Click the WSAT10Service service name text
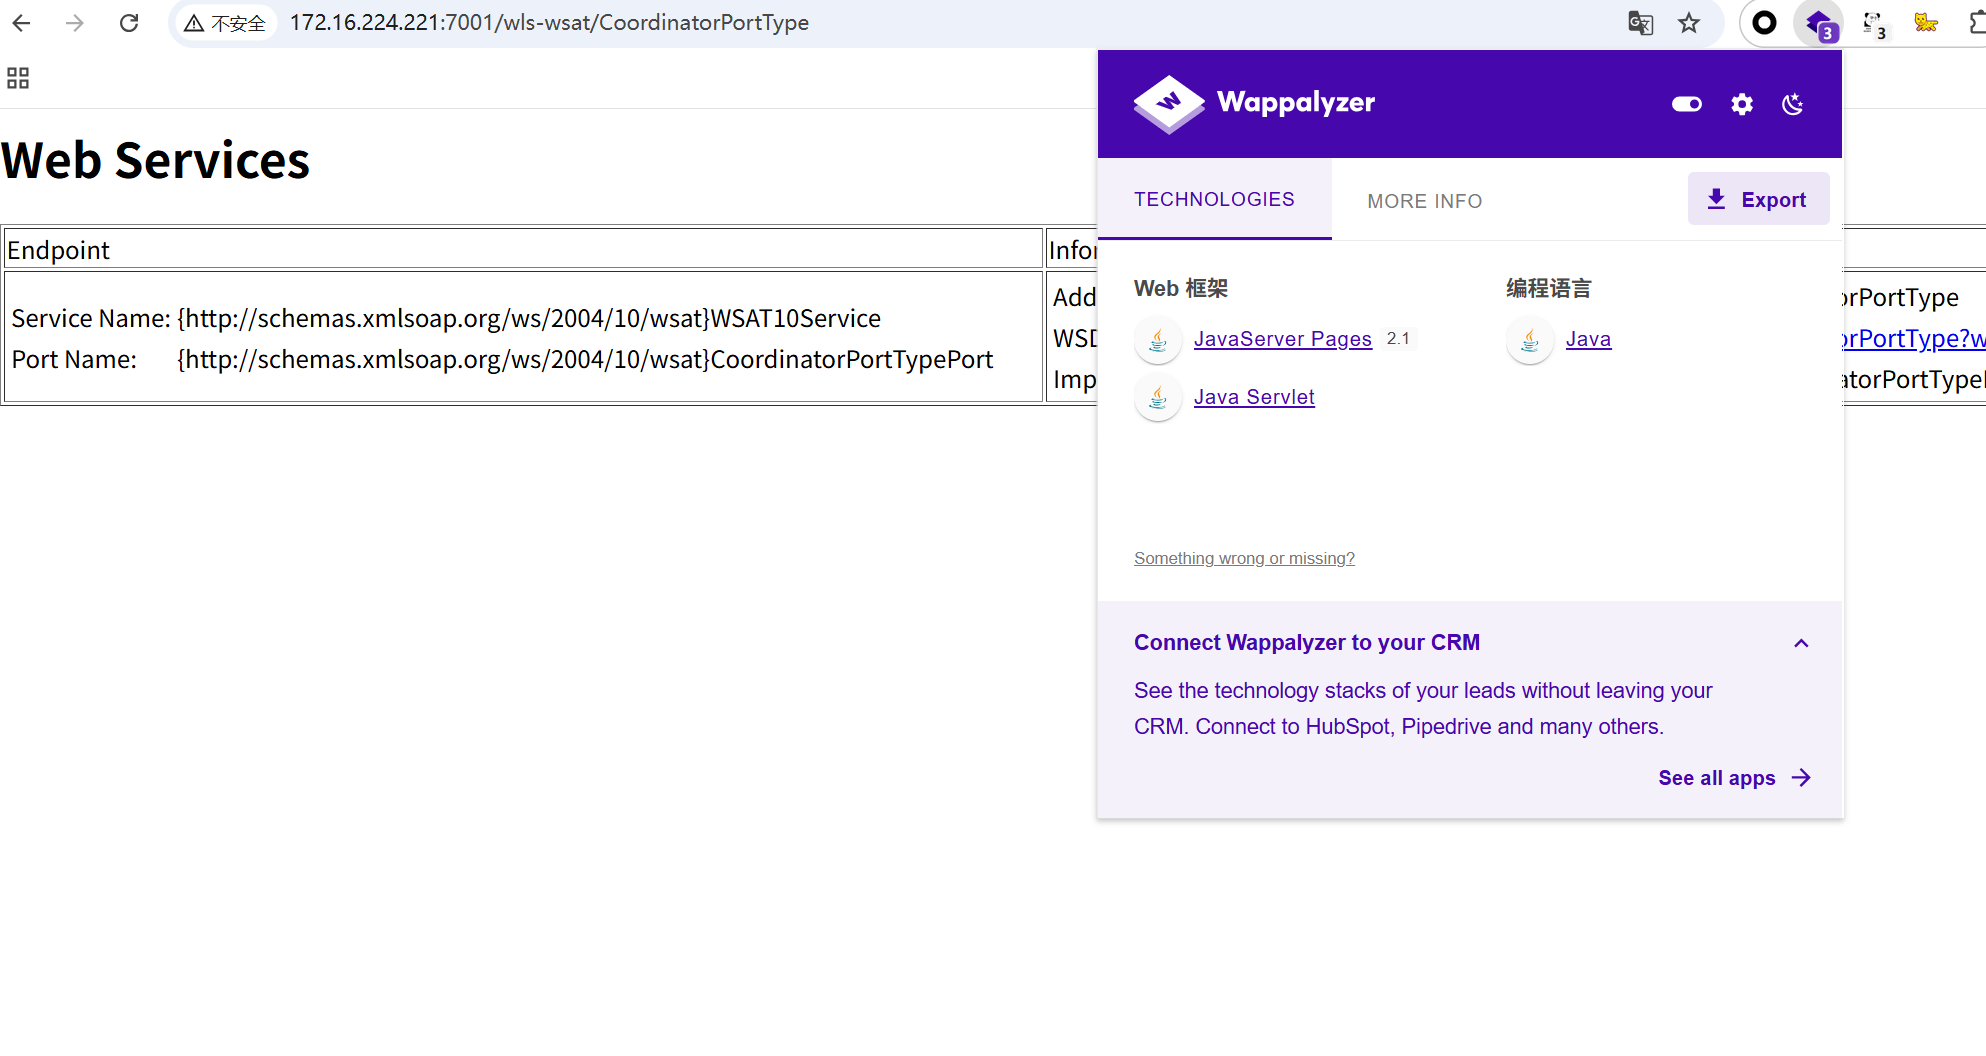 pyautogui.click(x=529, y=318)
